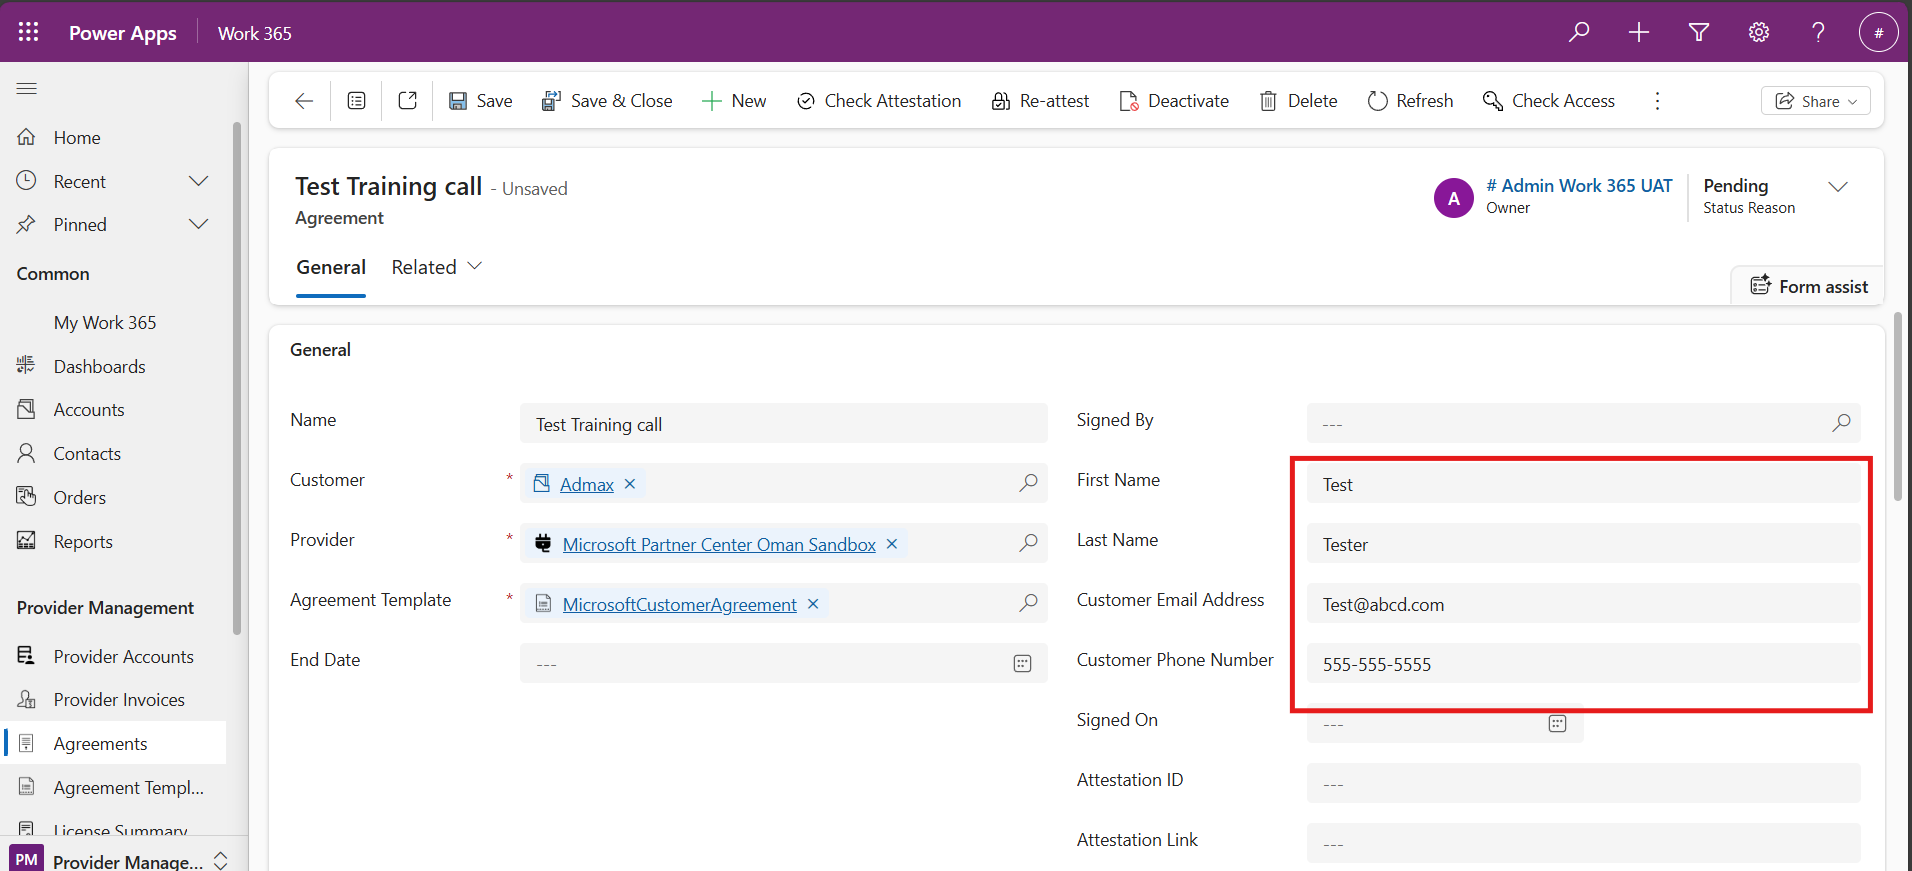Screen dimensions: 1912x871
Task: Remove Admax from Customer field
Action: pyautogui.click(x=630, y=484)
